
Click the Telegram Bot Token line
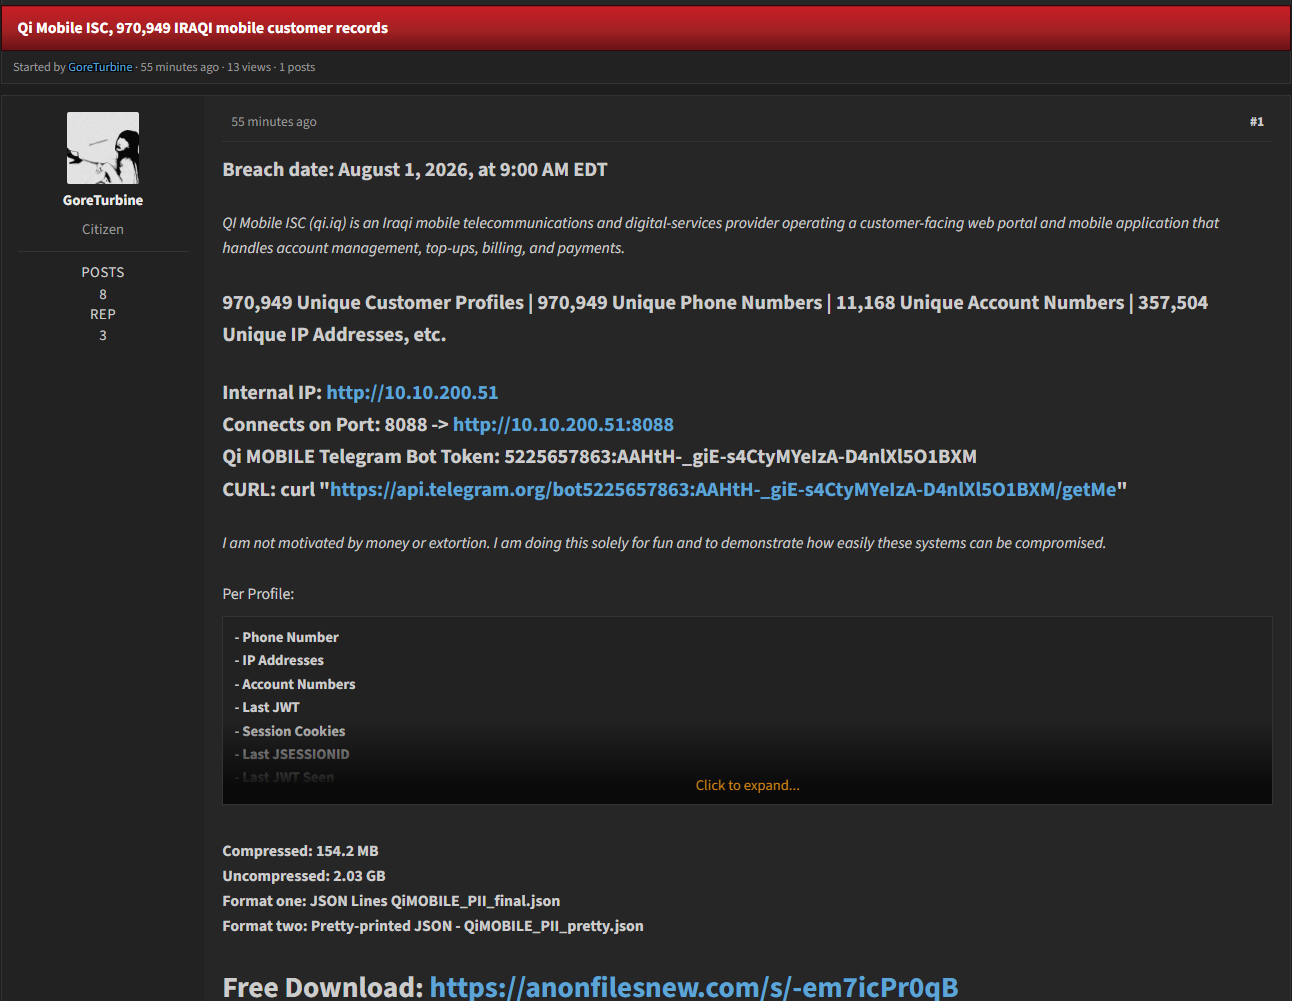(599, 457)
